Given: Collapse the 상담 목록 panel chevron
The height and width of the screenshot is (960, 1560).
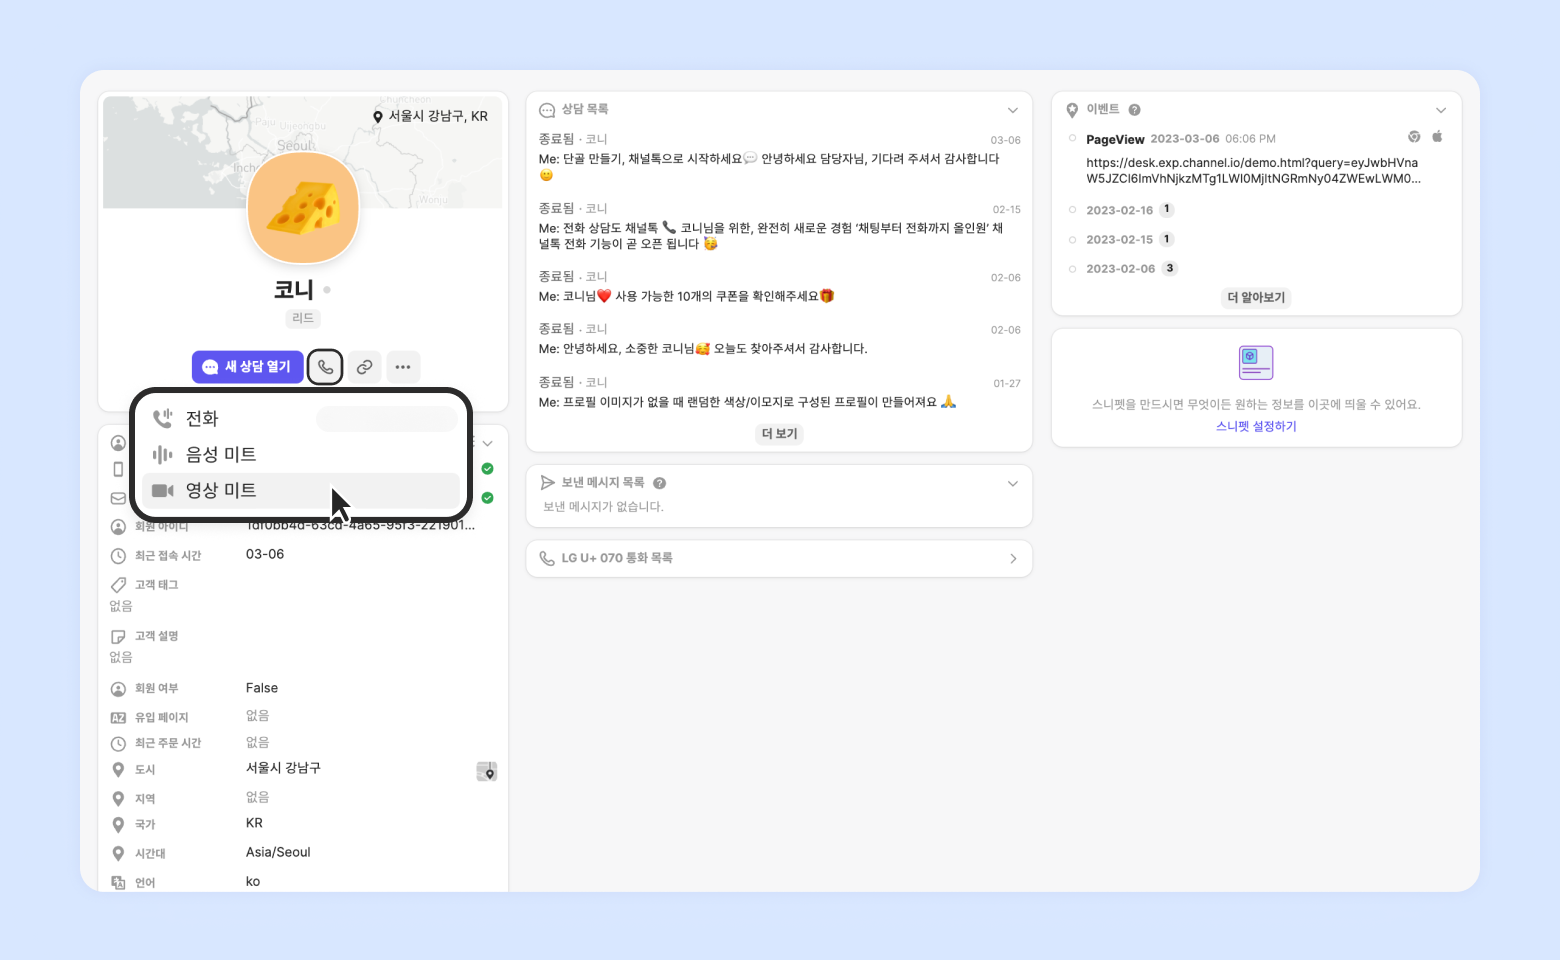Looking at the screenshot, I should tap(1013, 110).
